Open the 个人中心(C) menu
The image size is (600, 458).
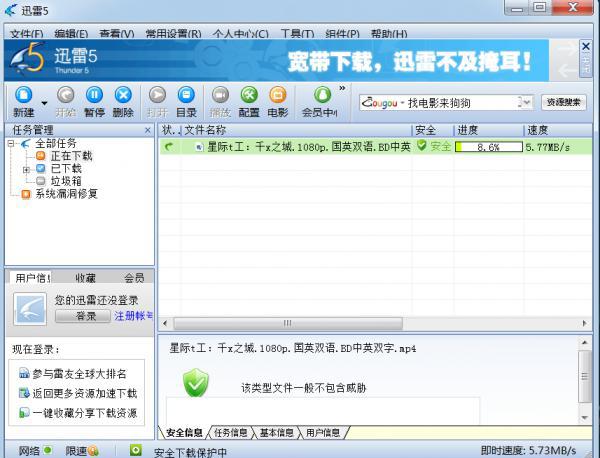(241, 34)
